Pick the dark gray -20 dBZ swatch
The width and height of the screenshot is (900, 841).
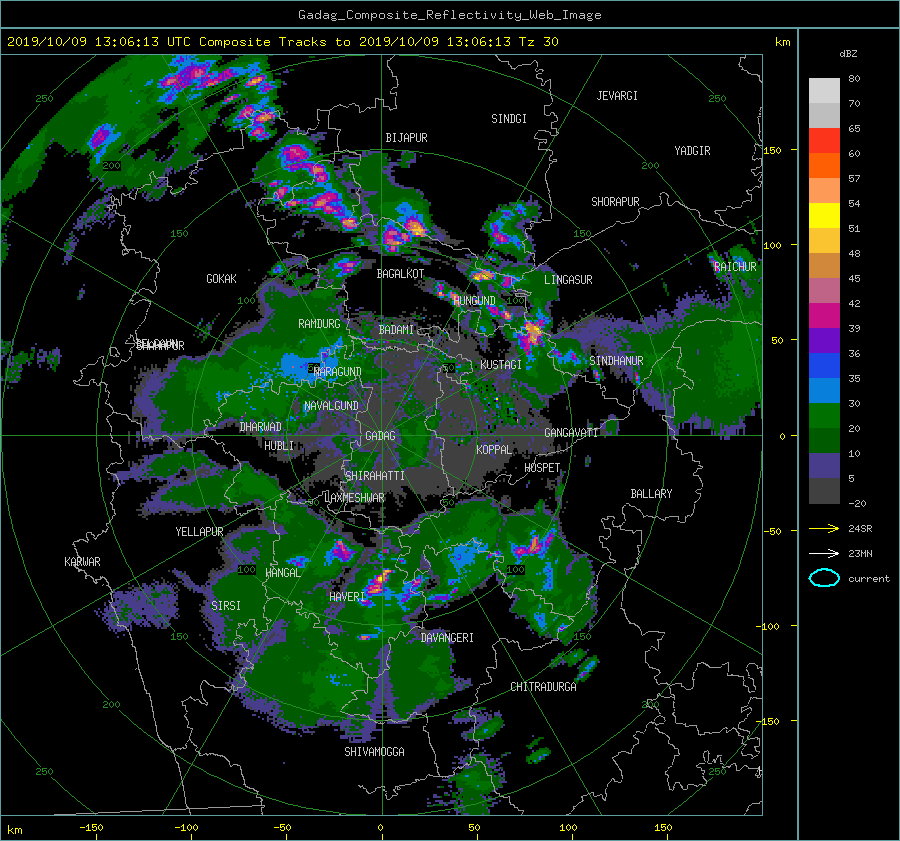coord(824,490)
